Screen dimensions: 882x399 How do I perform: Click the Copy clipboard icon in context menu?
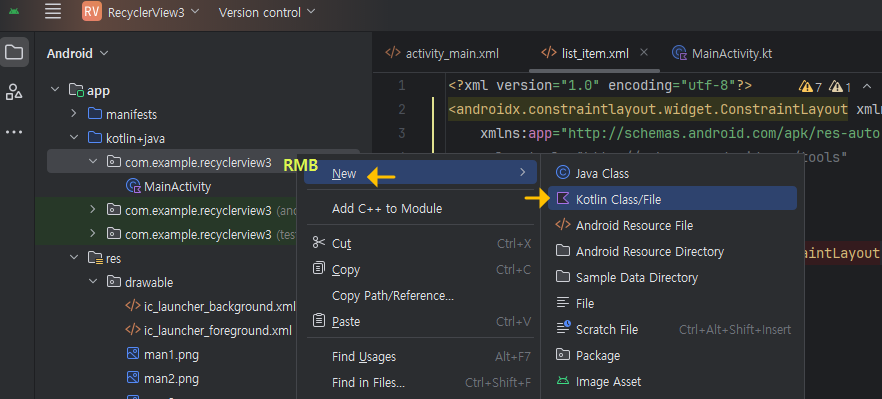pyautogui.click(x=319, y=268)
